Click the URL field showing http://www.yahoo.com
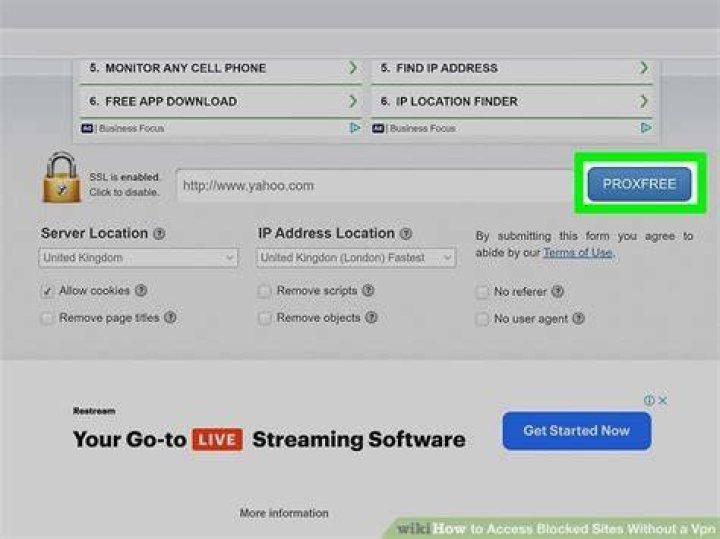Image resolution: width=720 pixels, height=539 pixels. pos(374,185)
